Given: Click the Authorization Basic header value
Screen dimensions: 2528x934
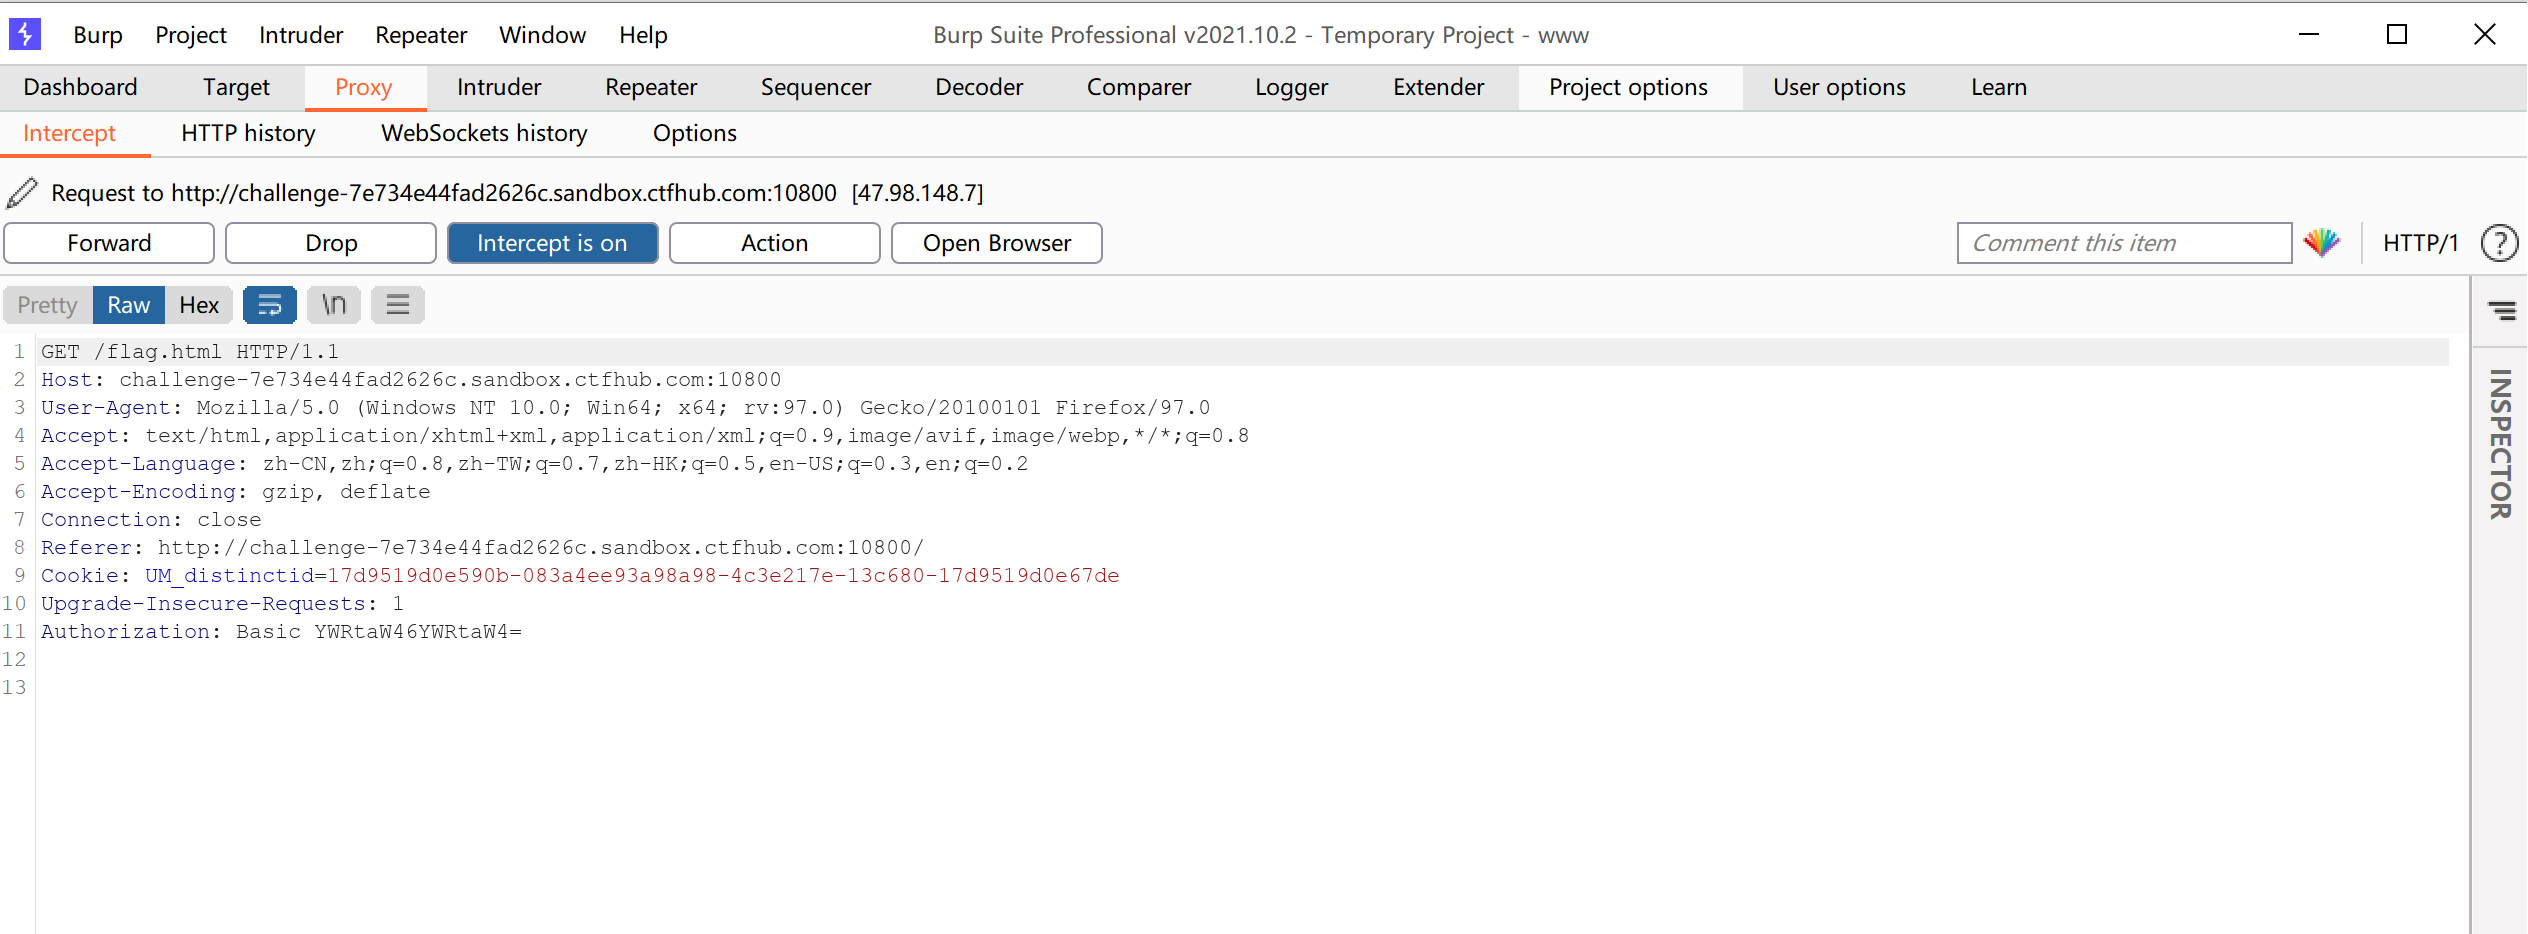Looking at the screenshot, I should click(x=379, y=632).
